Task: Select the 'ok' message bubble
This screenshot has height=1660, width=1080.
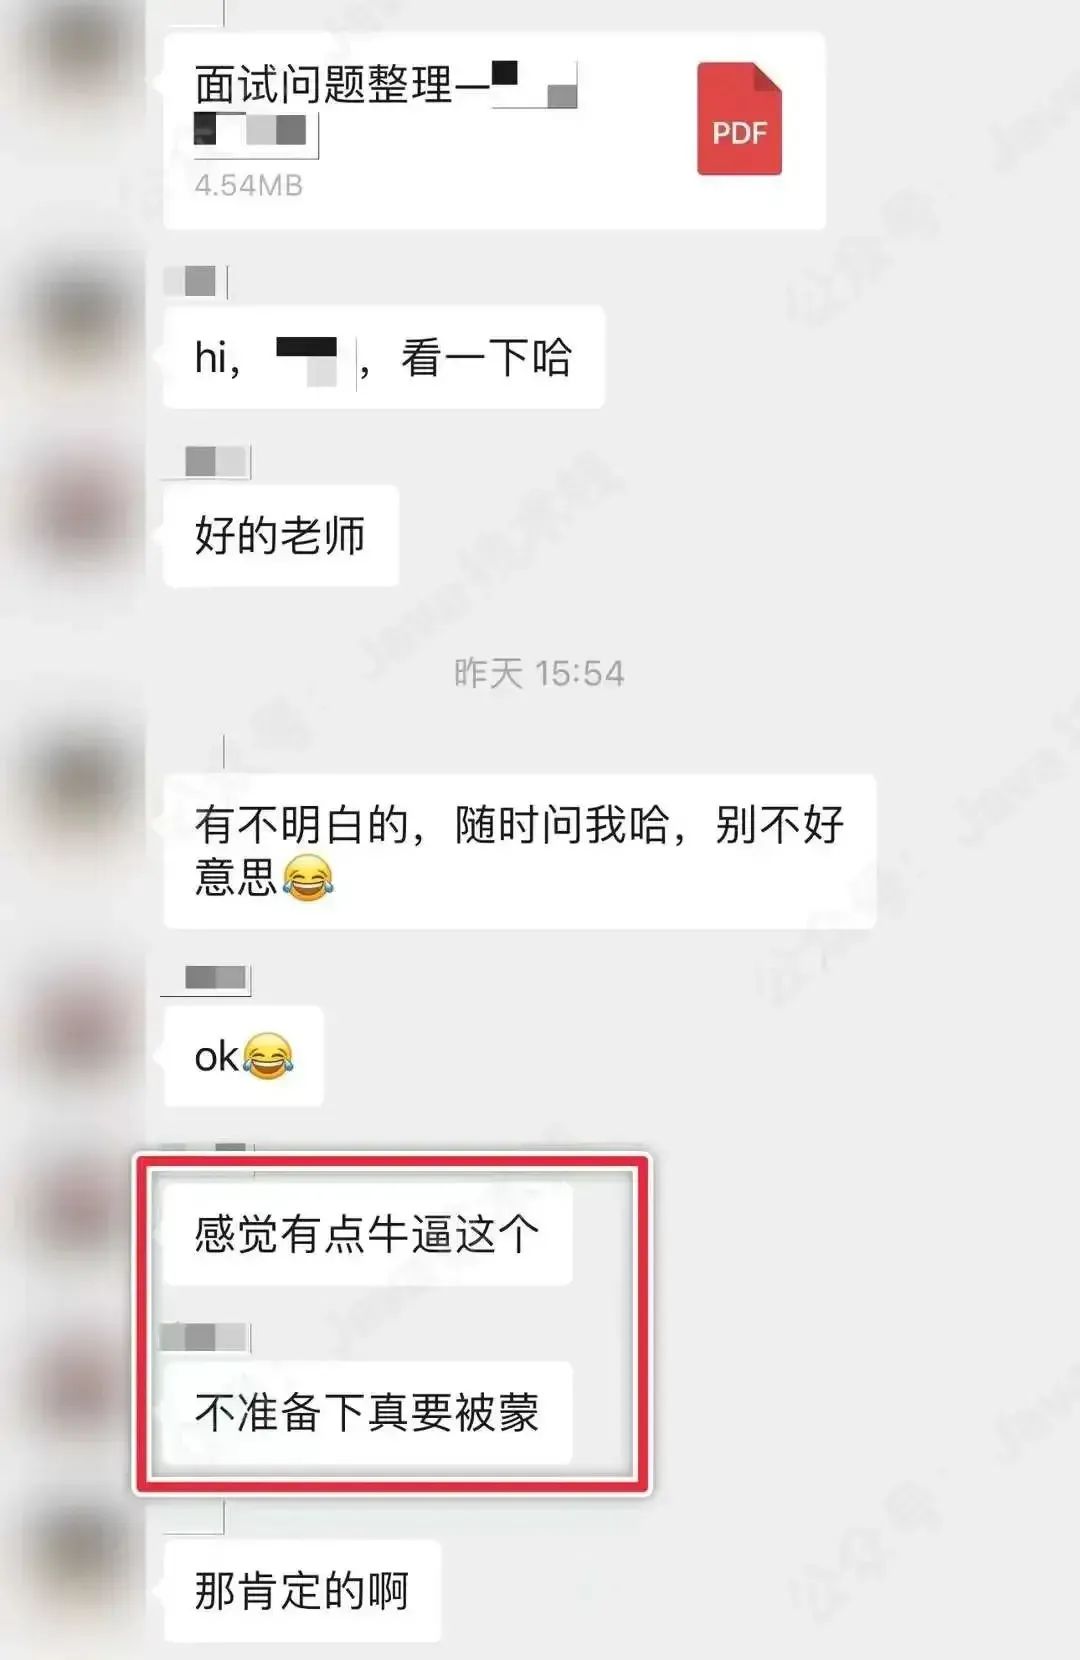Action: tap(243, 1056)
